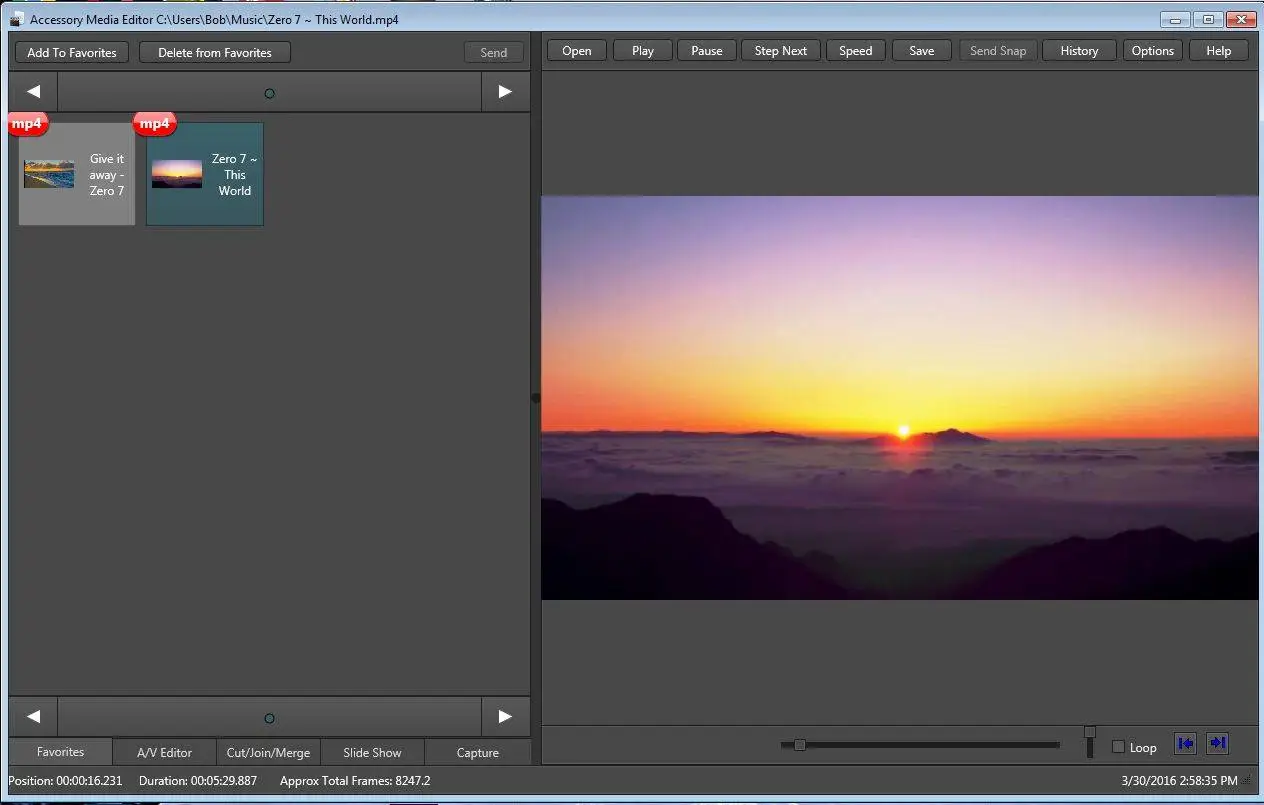Viewport: 1264px width, 805px height.
Task: Click the mp4 badge on Give it away
Action: [27, 123]
